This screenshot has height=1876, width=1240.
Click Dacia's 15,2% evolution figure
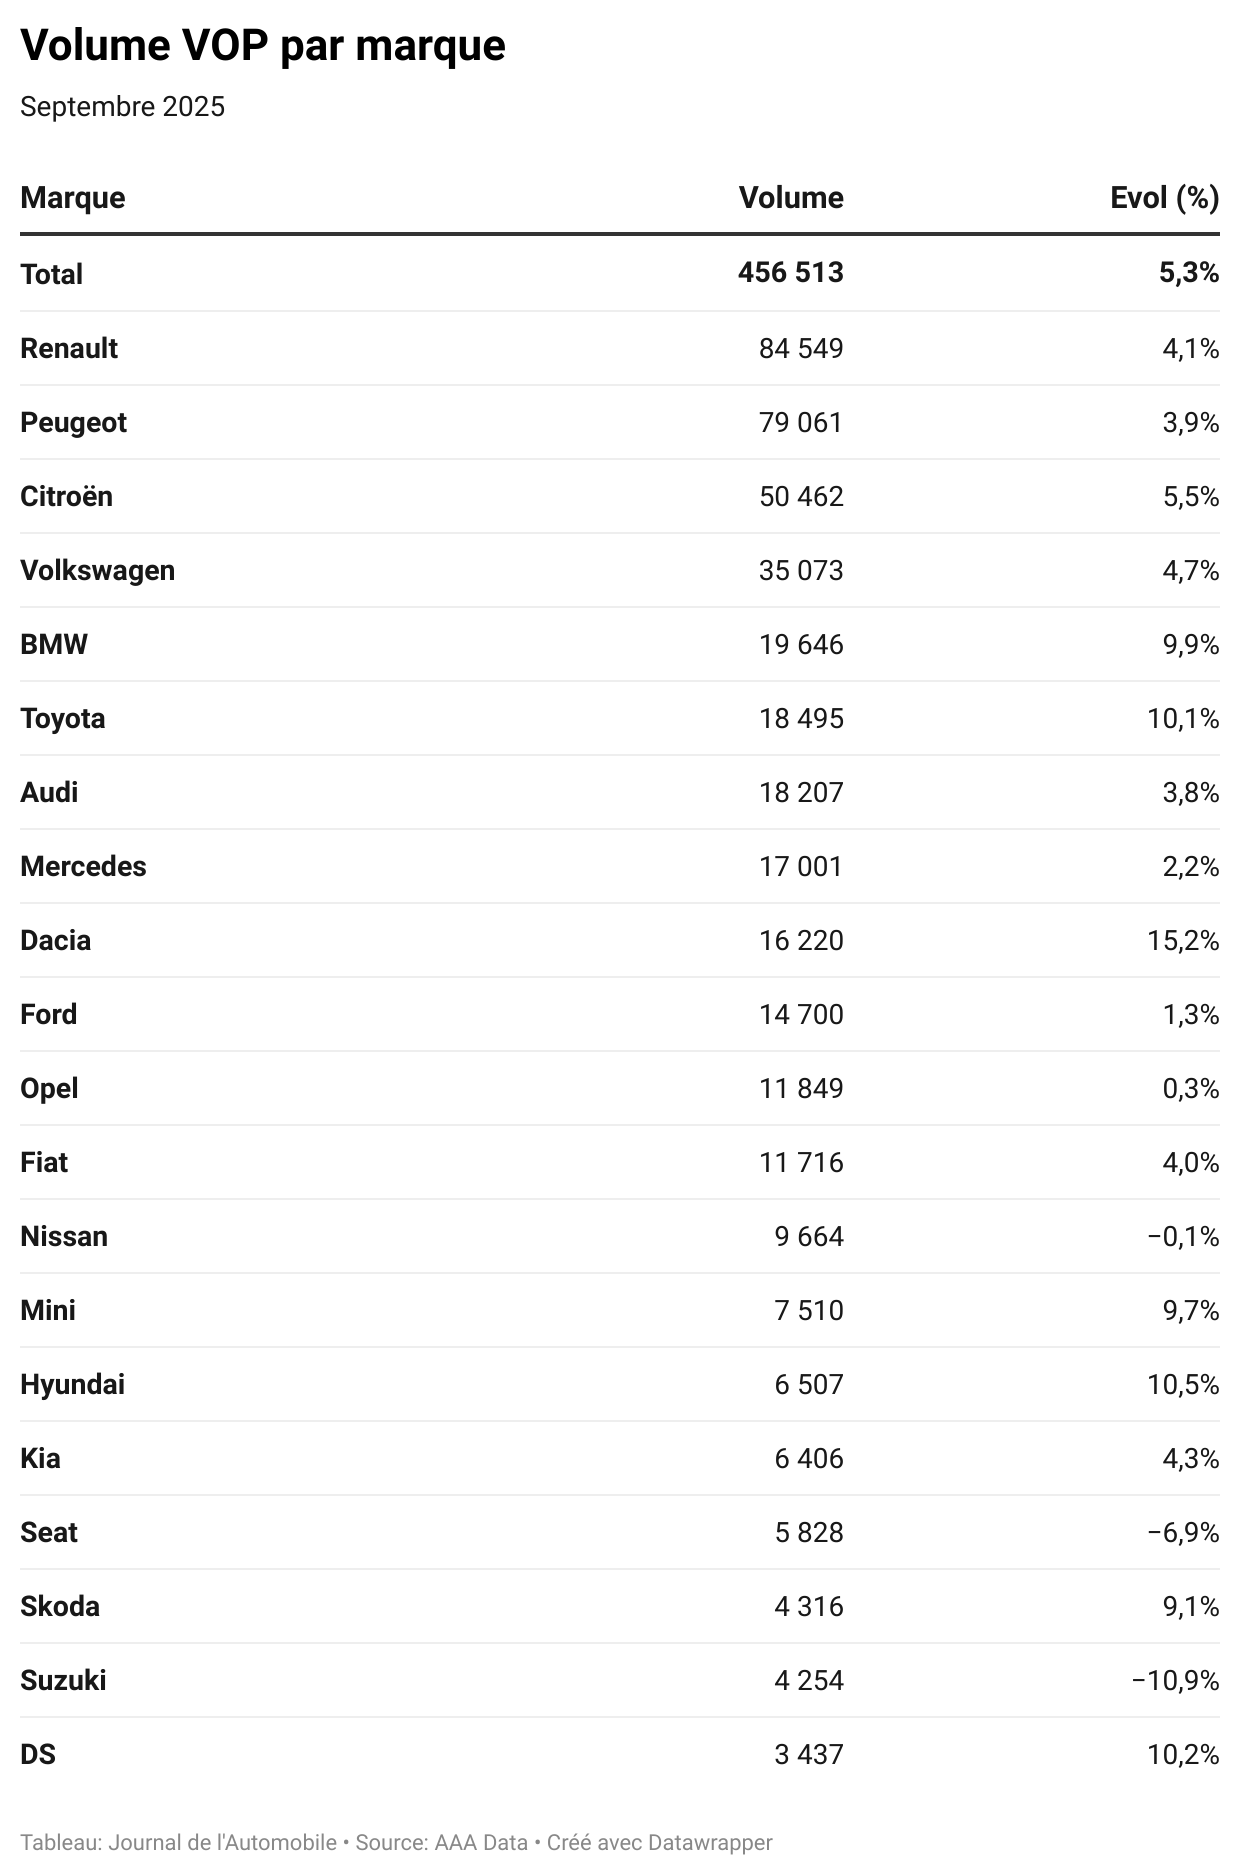pos(1183,940)
